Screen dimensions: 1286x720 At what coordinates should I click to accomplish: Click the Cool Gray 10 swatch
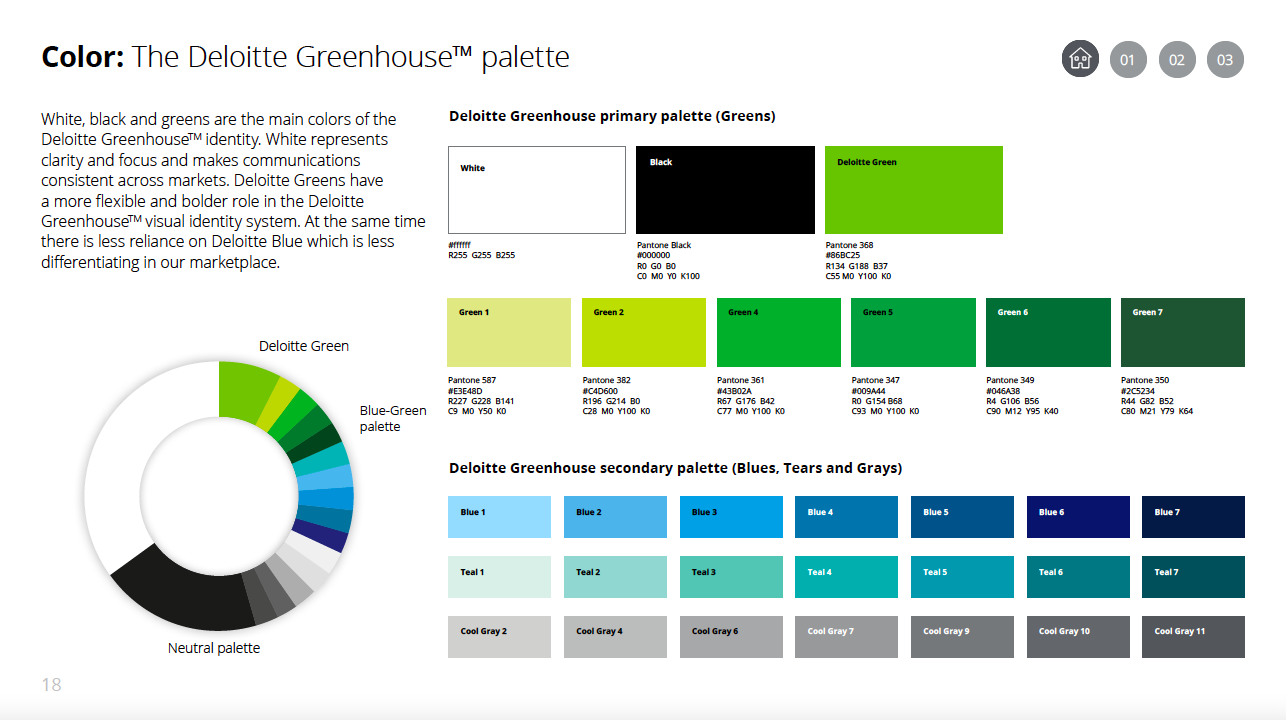1078,637
